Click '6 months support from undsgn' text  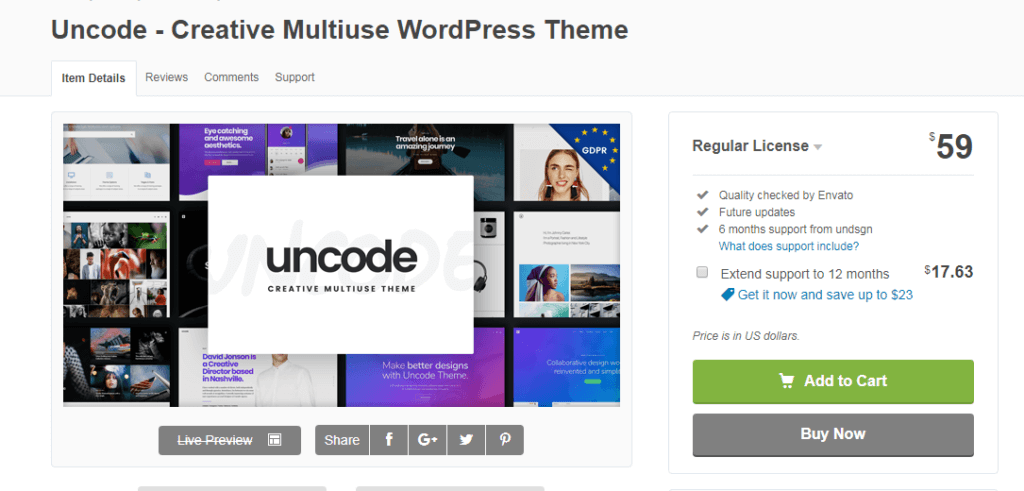(795, 229)
